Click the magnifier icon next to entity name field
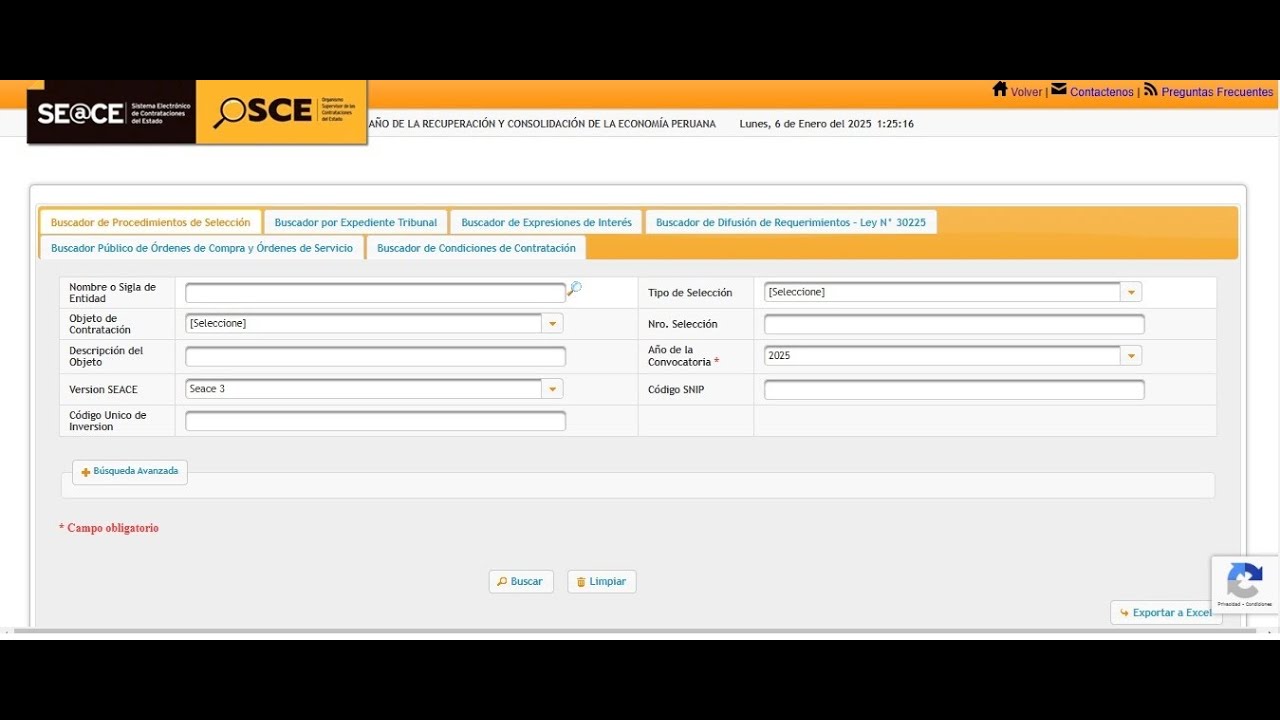This screenshot has width=1280, height=720. pyautogui.click(x=574, y=289)
